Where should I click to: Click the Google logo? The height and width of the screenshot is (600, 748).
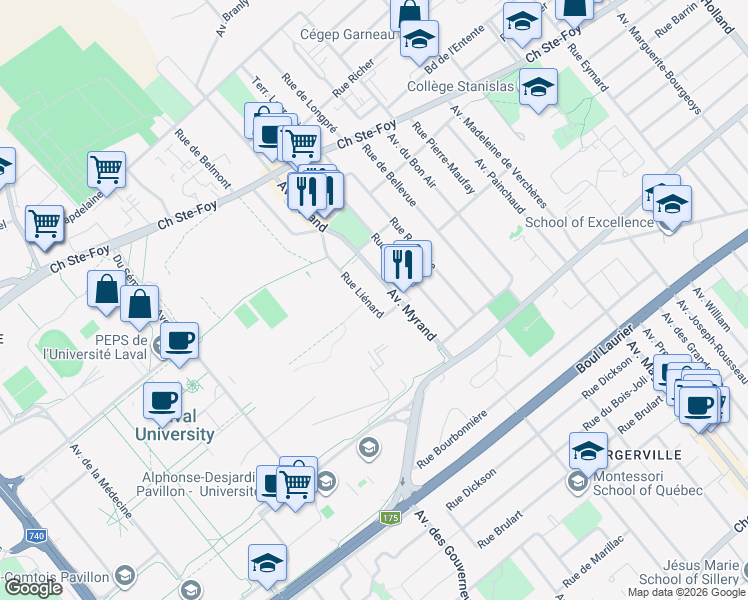tap(33, 589)
